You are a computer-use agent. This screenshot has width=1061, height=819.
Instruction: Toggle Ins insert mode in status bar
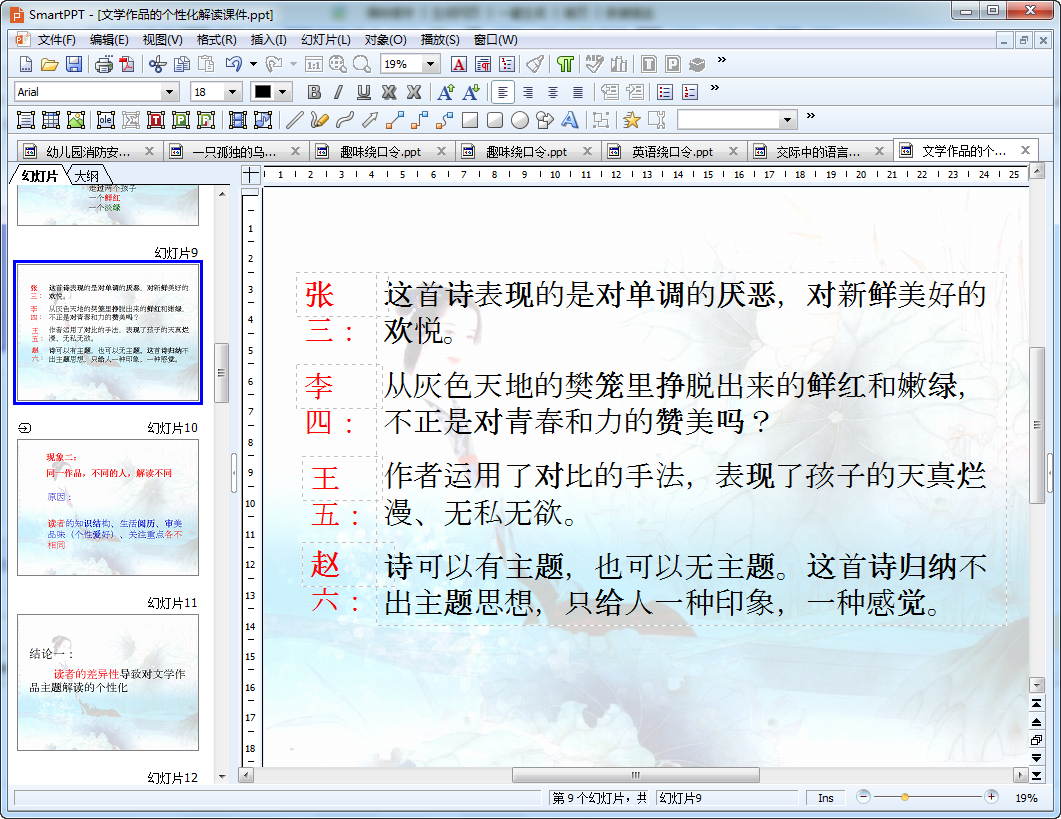click(826, 798)
